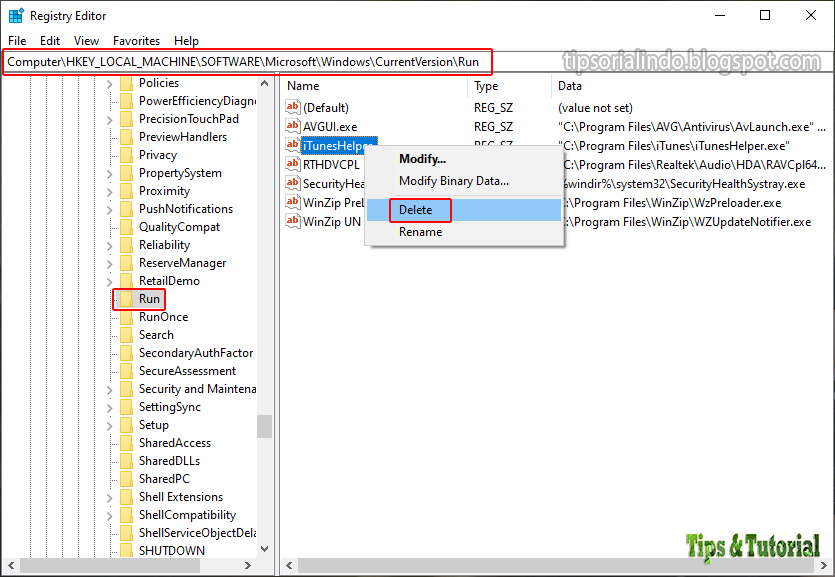Click the tree pane vertical scroll up arrow

click(x=265, y=84)
